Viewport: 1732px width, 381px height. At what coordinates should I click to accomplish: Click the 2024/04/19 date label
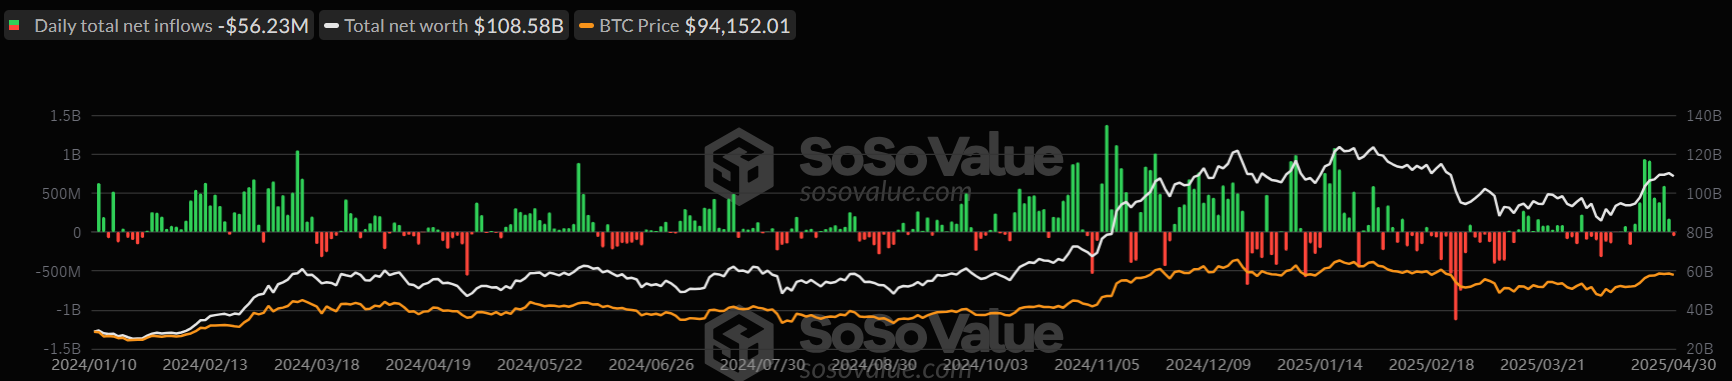pos(428,365)
